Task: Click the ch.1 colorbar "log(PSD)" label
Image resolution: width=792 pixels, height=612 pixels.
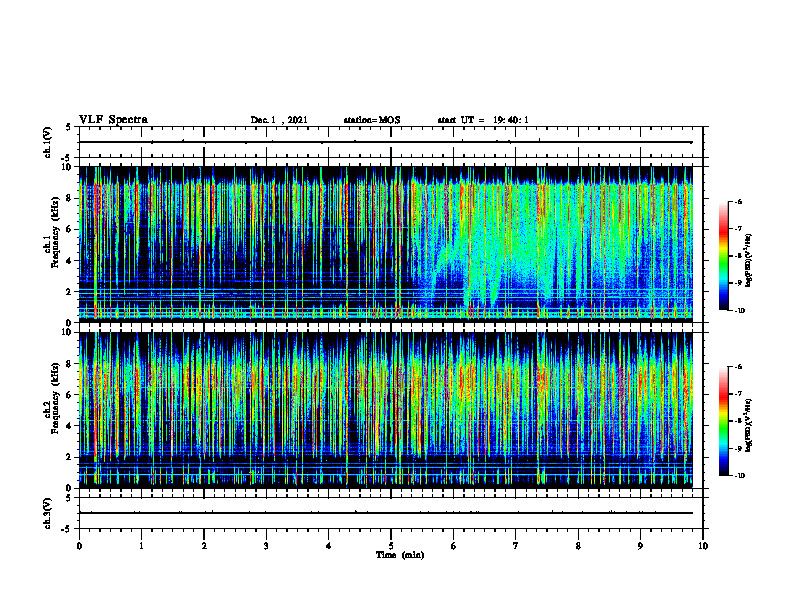Action: (749, 260)
